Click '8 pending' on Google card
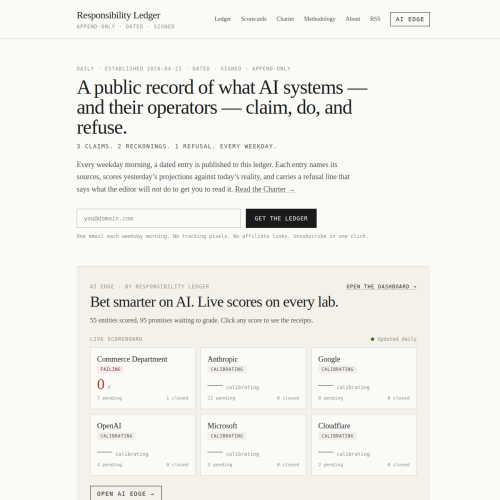The width and height of the screenshot is (500, 500). (331, 398)
